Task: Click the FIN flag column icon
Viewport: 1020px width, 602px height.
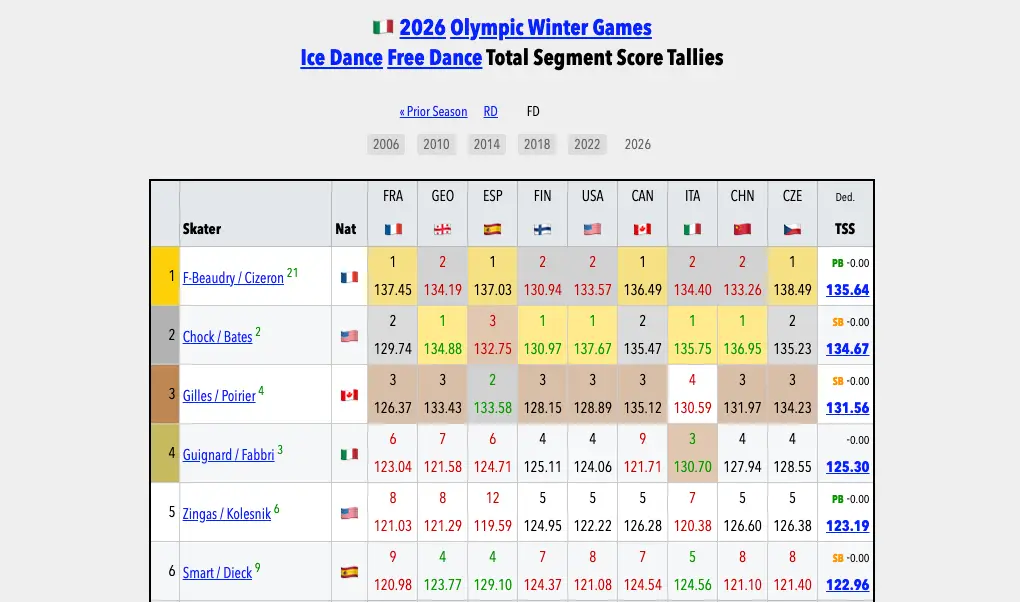Action: pyautogui.click(x=542, y=228)
